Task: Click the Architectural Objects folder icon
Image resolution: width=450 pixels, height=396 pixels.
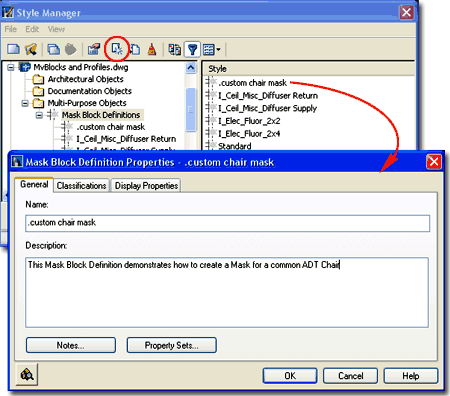Action: click(x=38, y=79)
